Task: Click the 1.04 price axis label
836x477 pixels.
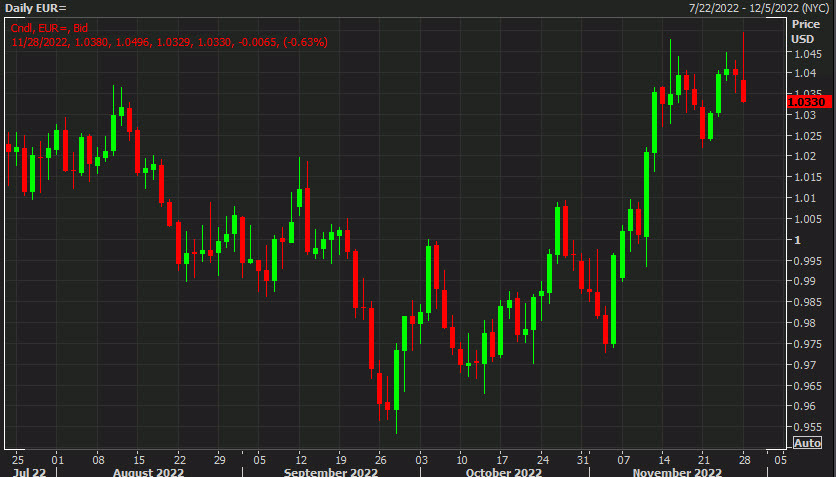Action: point(805,73)
